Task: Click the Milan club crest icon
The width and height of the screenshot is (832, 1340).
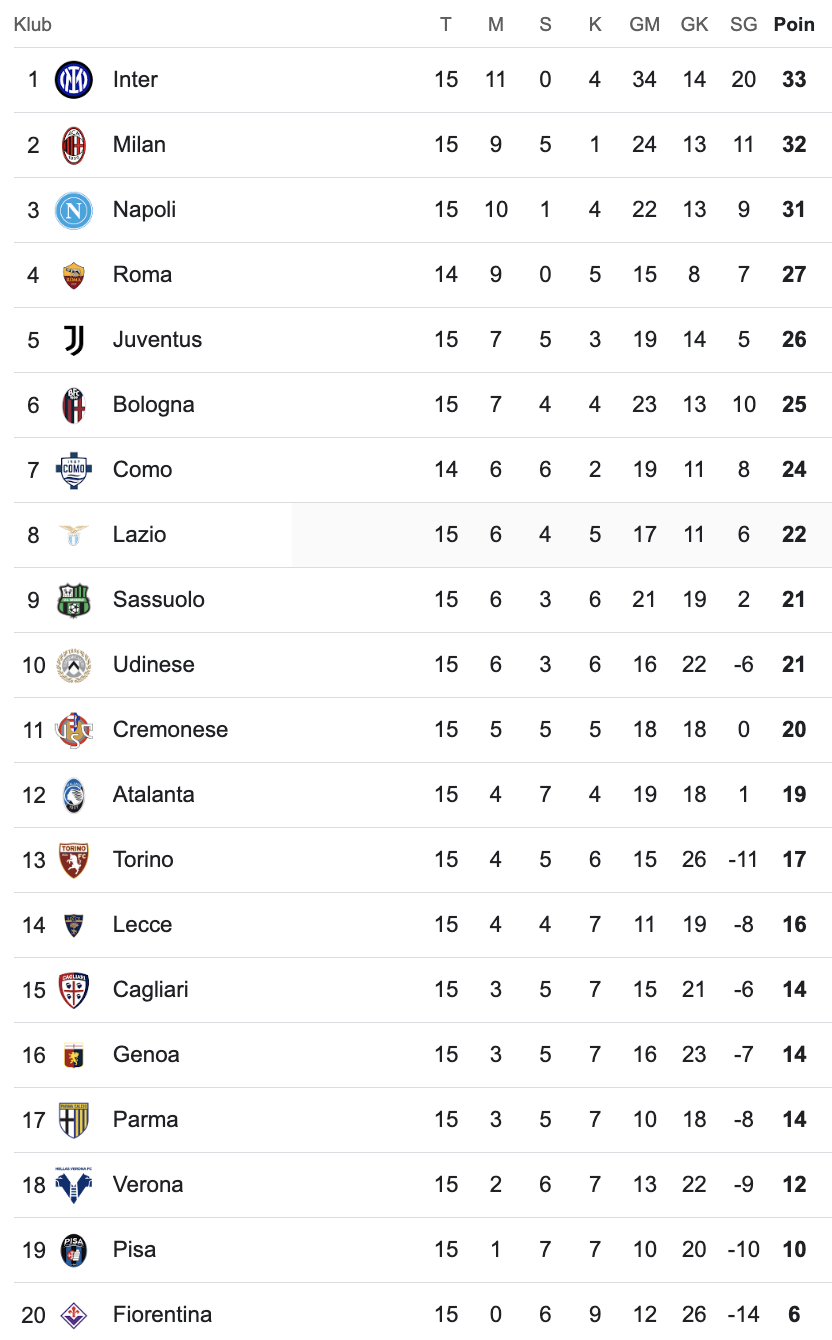Action: (x=74, y=145)
